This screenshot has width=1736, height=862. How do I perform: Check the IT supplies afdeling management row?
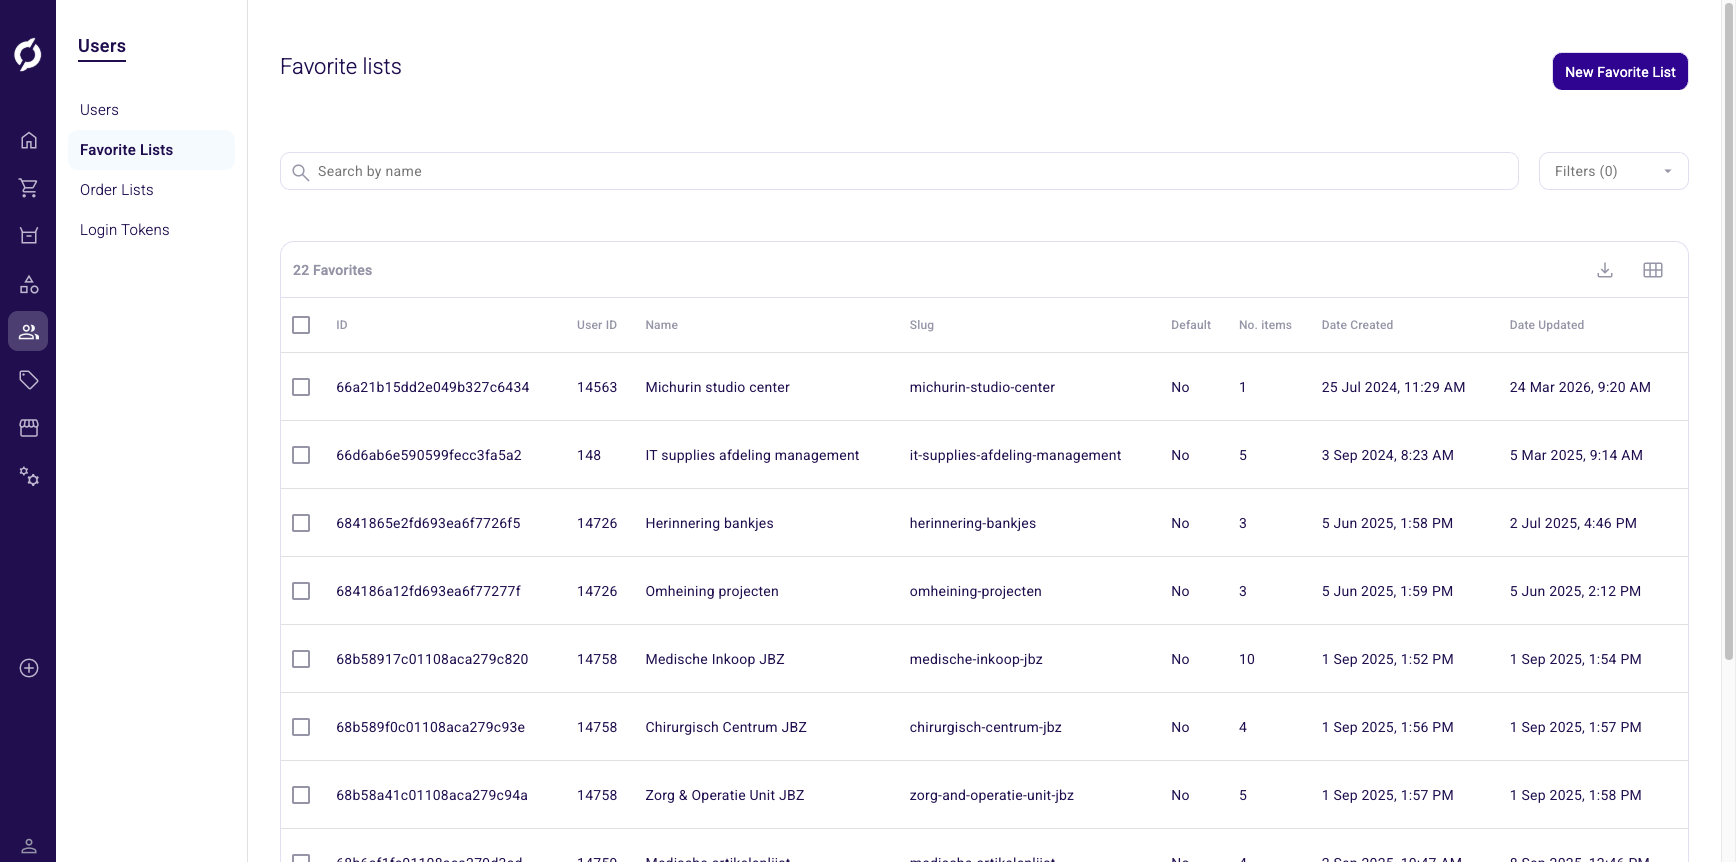301,455
